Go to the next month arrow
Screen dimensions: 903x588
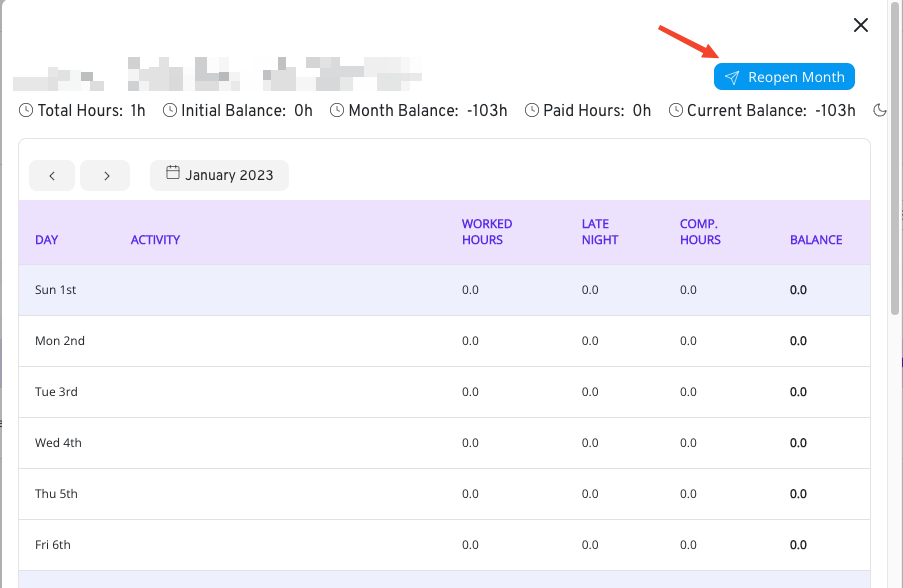coord(105,176)
